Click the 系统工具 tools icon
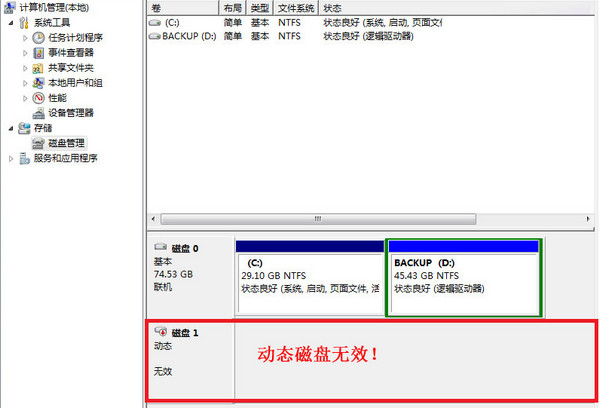The width and height of the screenshot is (600, 408). click(x=24, y=23)
